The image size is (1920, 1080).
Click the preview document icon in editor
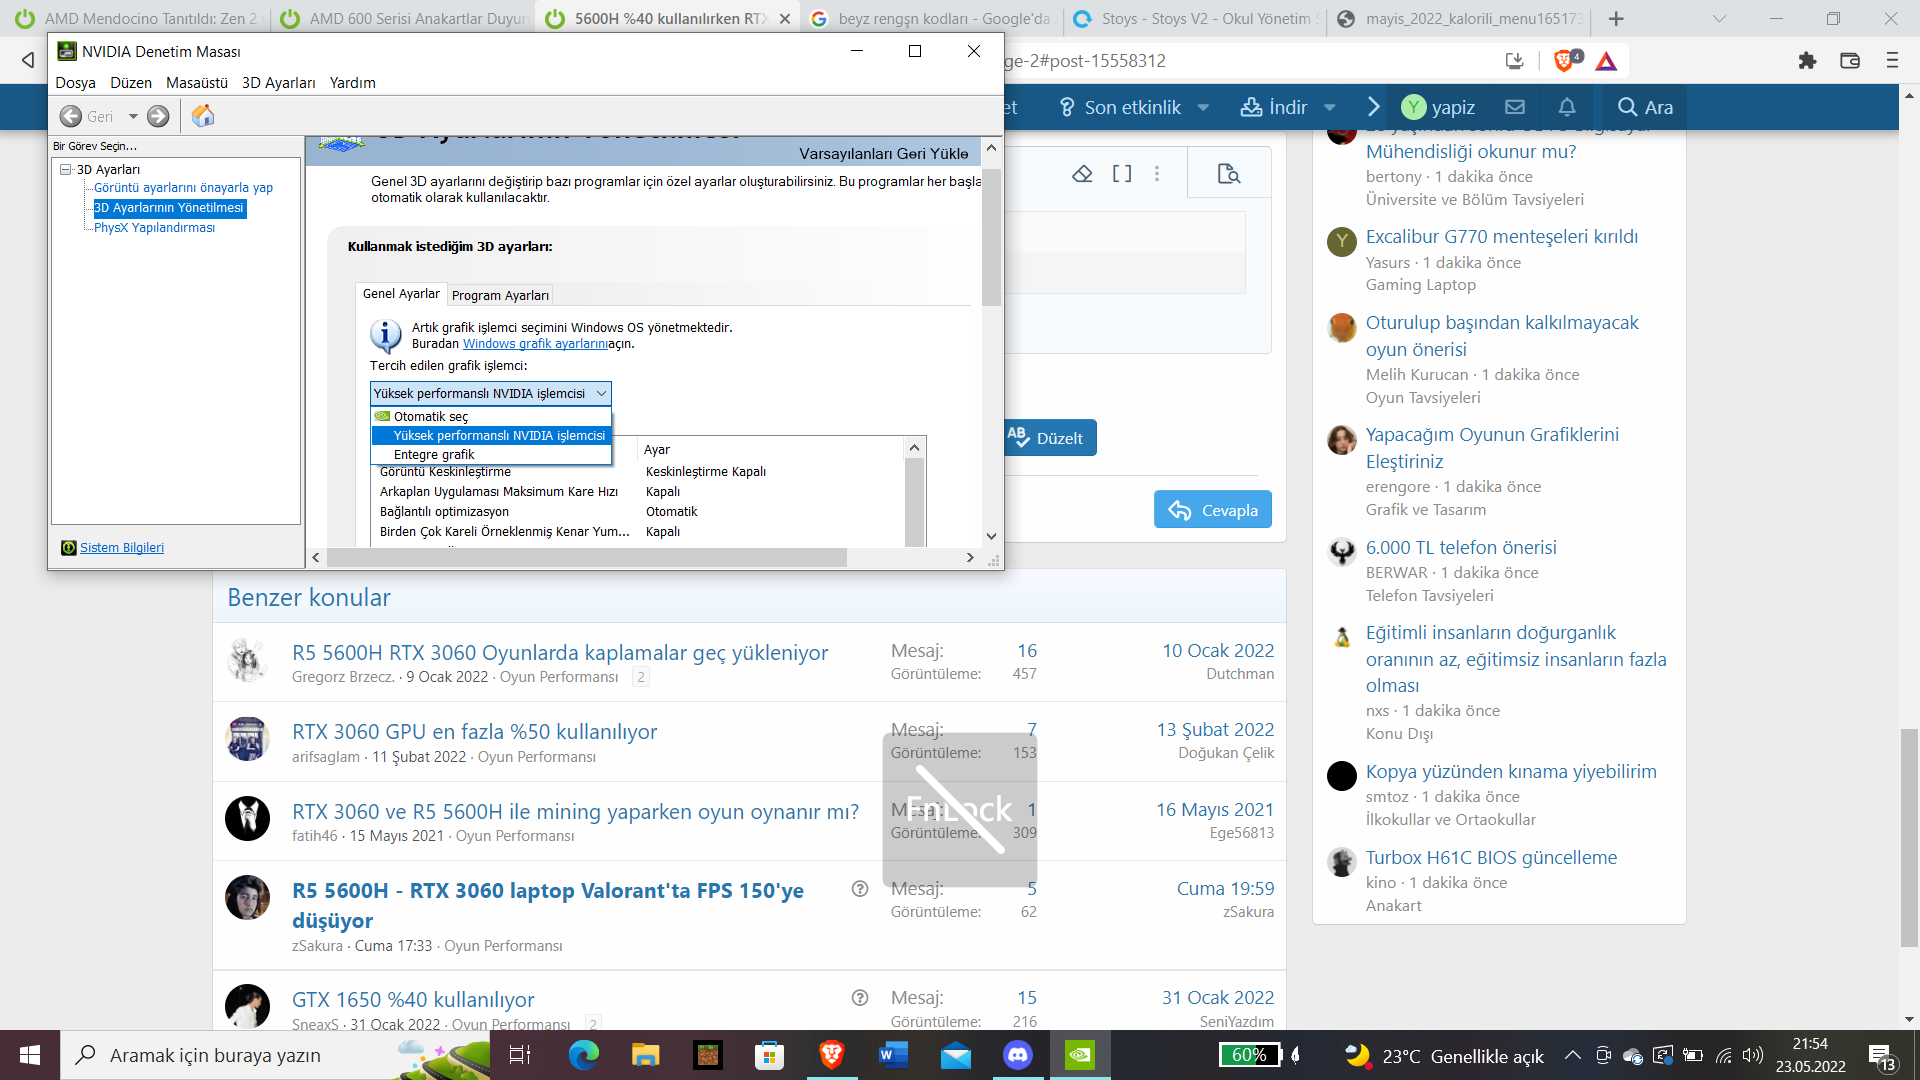click(1229, 174)
